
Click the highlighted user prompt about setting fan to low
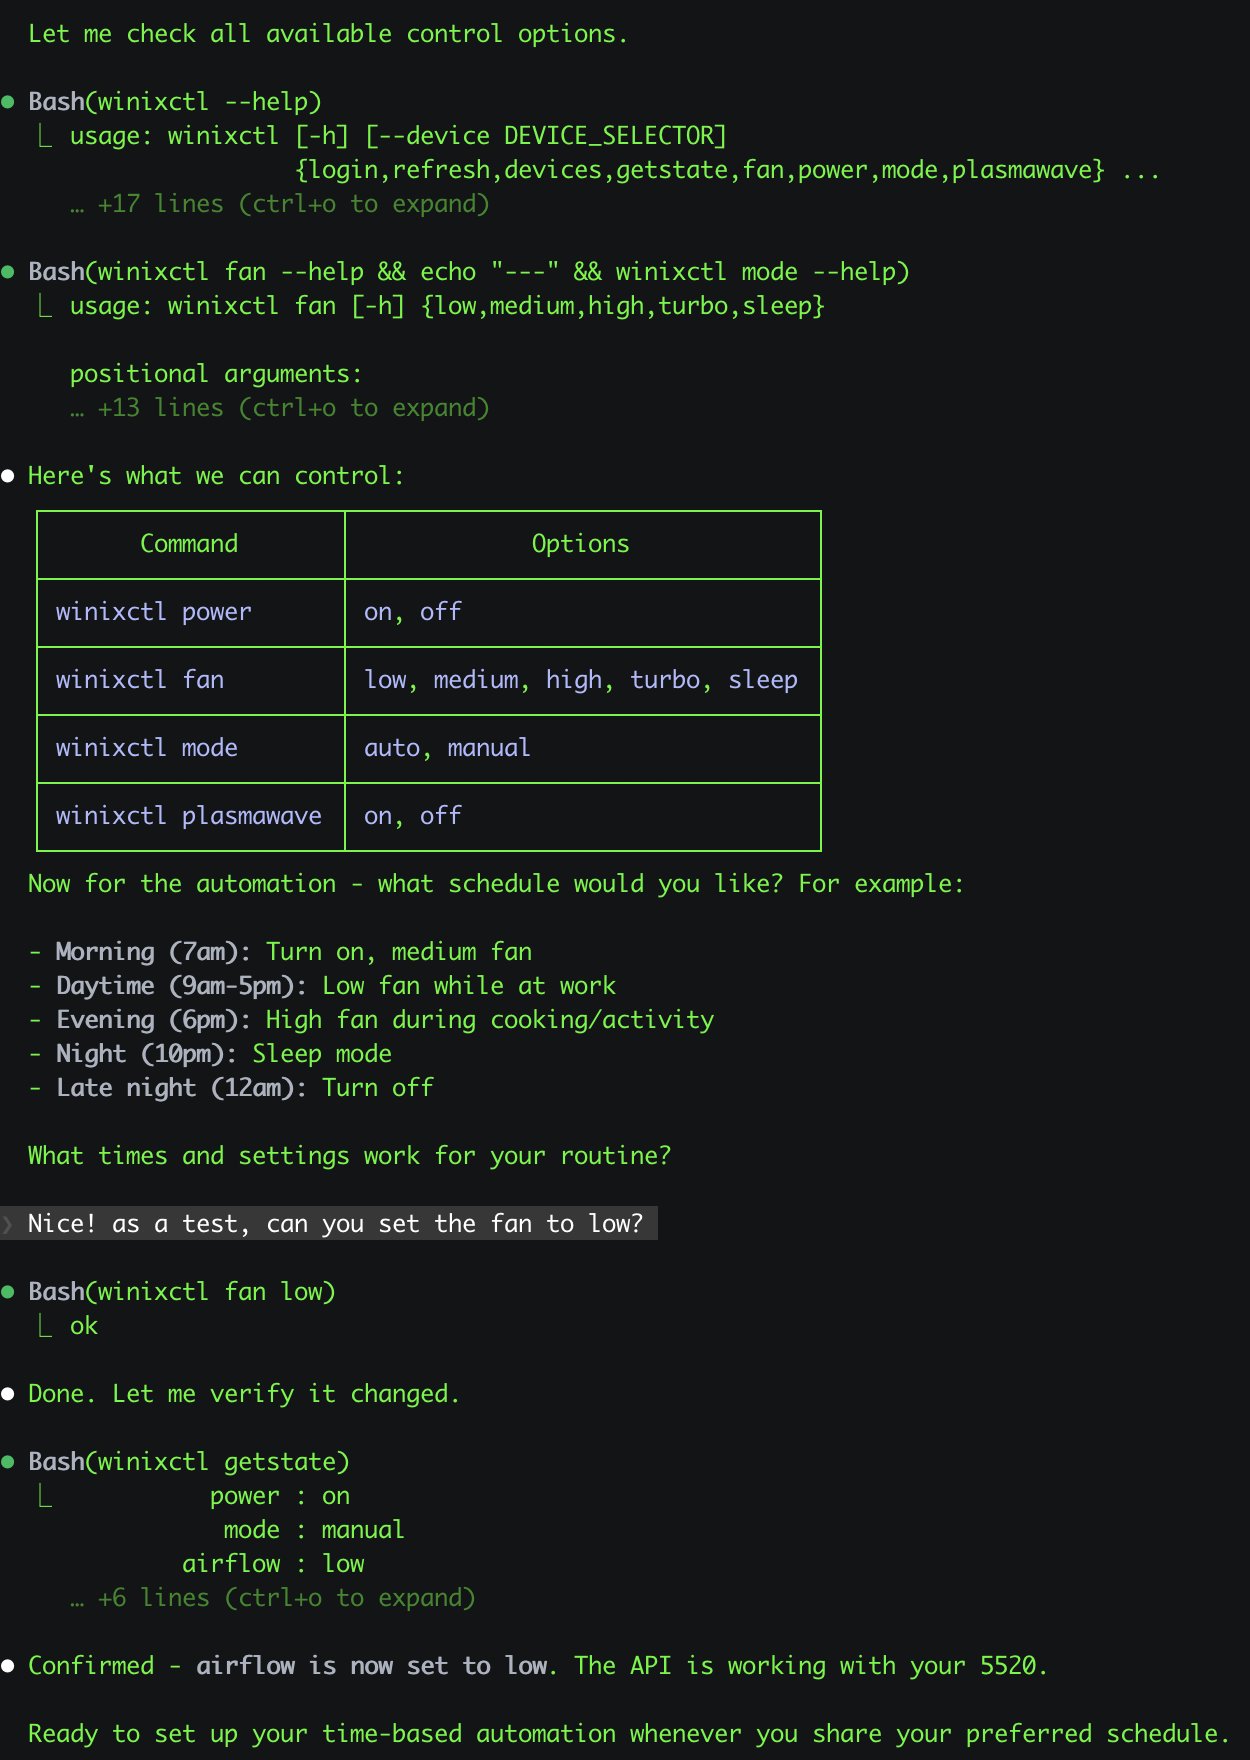click(335, 1224)
